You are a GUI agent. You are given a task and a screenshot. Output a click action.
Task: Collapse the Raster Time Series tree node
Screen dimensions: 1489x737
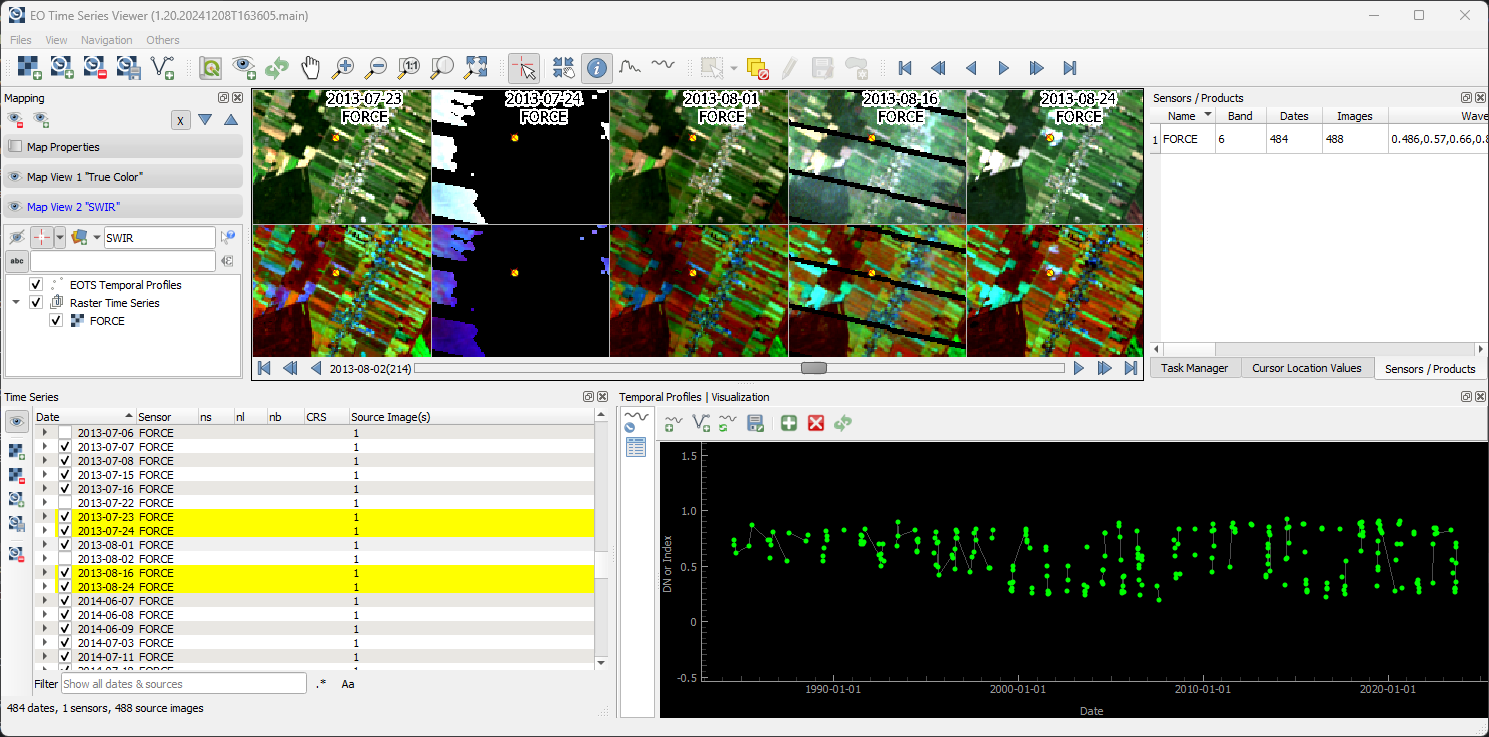pyautogui.click(x=16, y=303)
